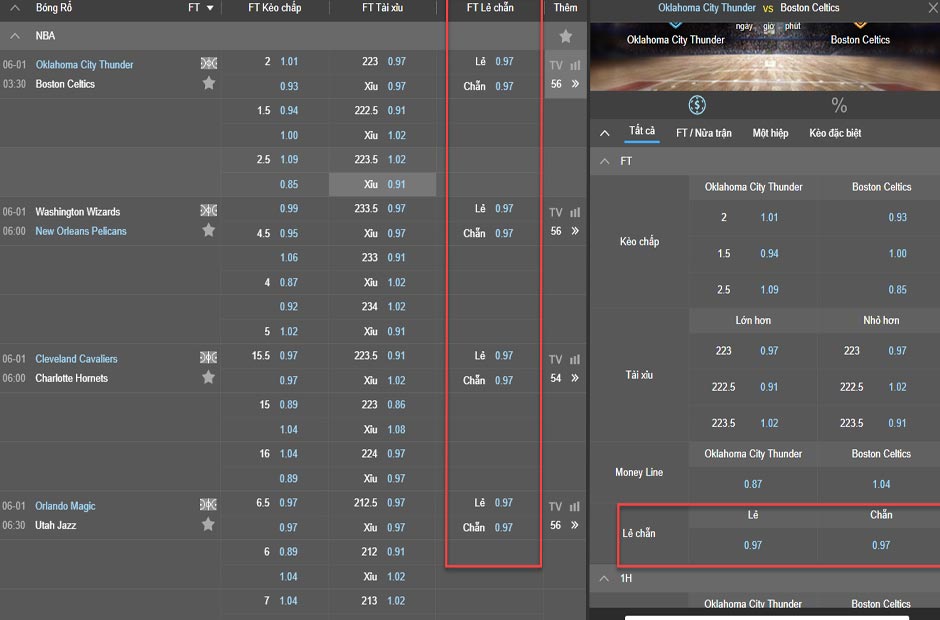Click the Boston Celtics team name in list
The height and width of the screenshot is (620, 940).
pyautogui.click(x=65, y=84)
